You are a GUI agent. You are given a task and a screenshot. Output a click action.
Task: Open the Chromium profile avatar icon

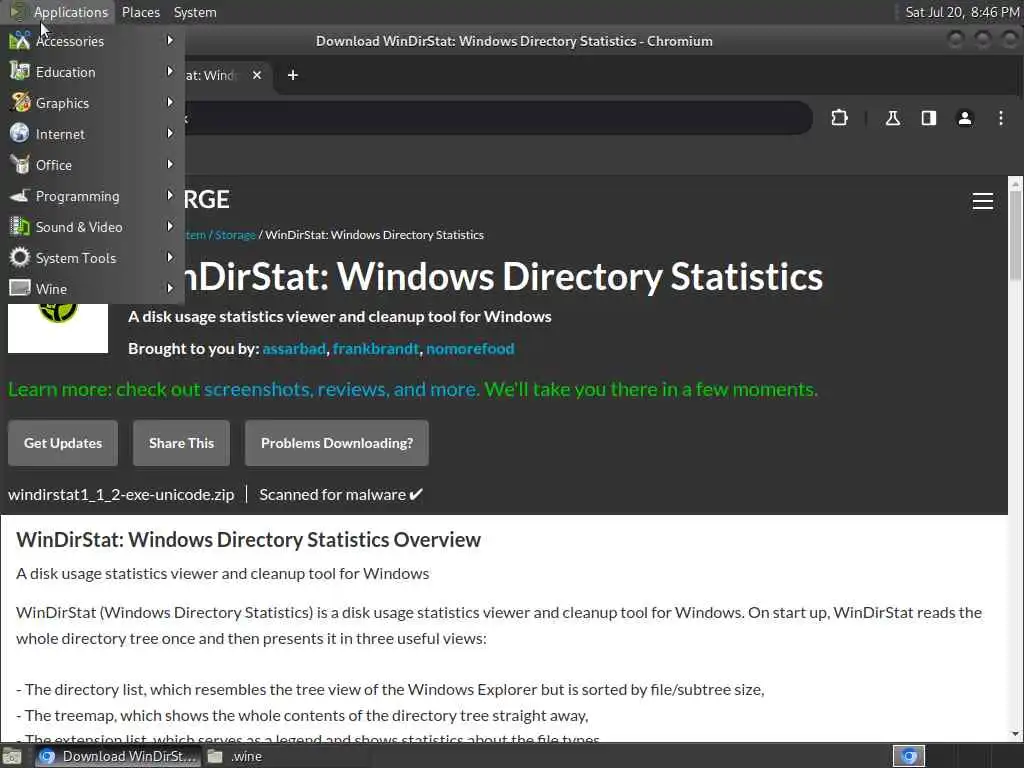tap(965, 118)
